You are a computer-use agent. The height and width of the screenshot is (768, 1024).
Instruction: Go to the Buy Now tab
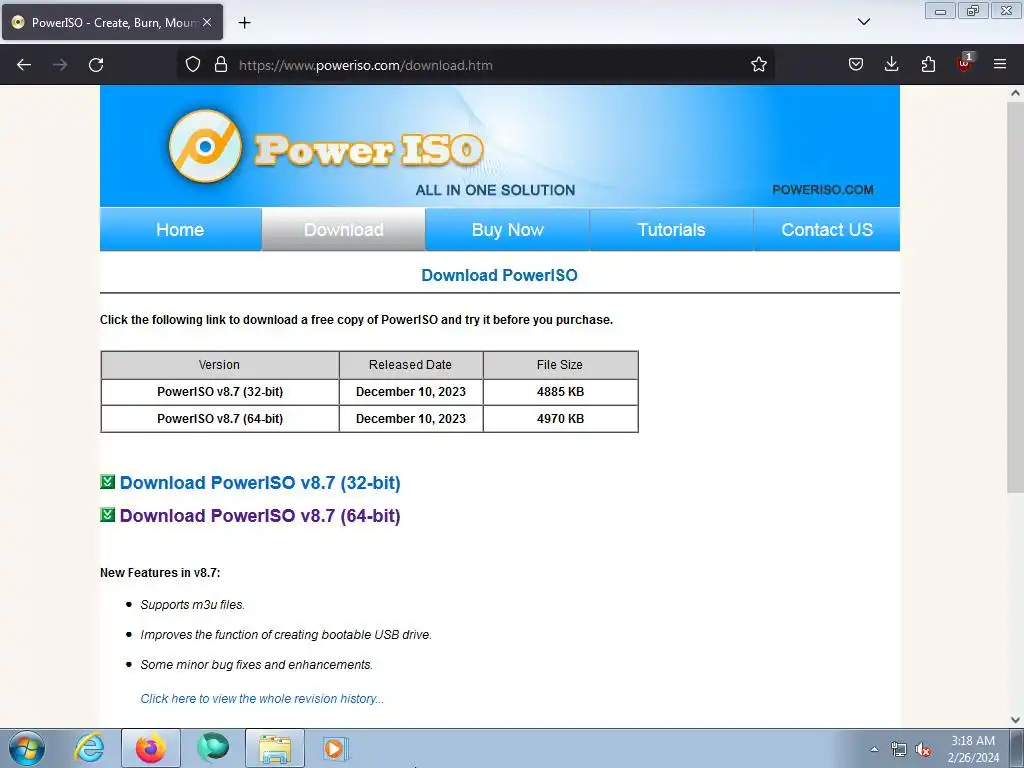tap(507, 229)
